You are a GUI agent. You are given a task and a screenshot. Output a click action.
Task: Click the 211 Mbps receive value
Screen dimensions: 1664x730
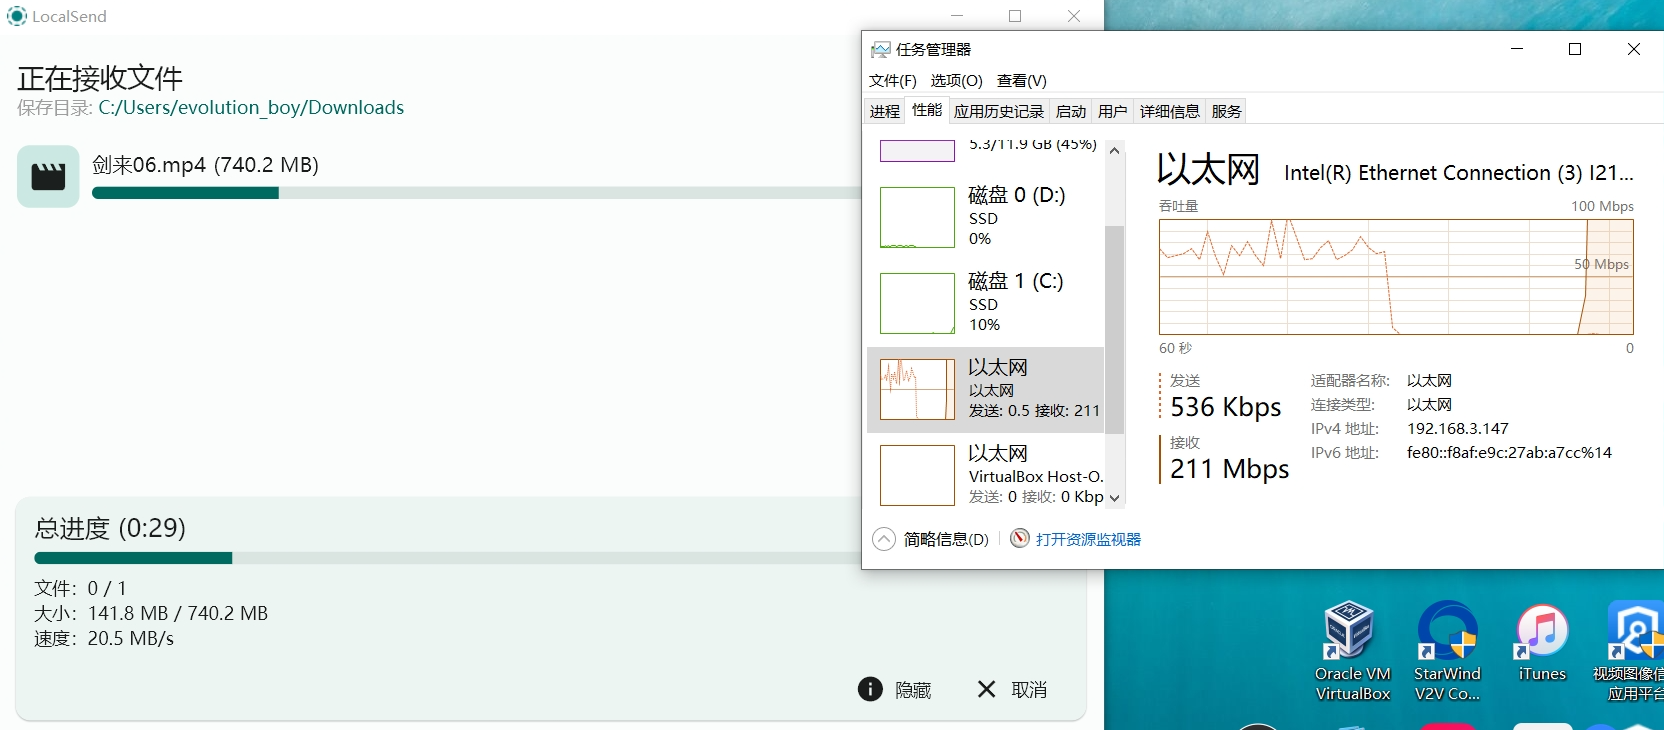[x=1230, y=469]
